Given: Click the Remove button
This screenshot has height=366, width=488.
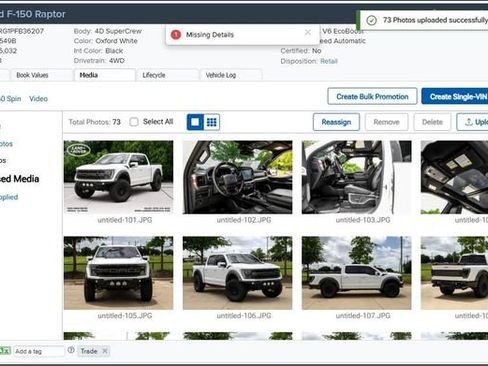Looking at the screenshot, I should tap(386, 122).
